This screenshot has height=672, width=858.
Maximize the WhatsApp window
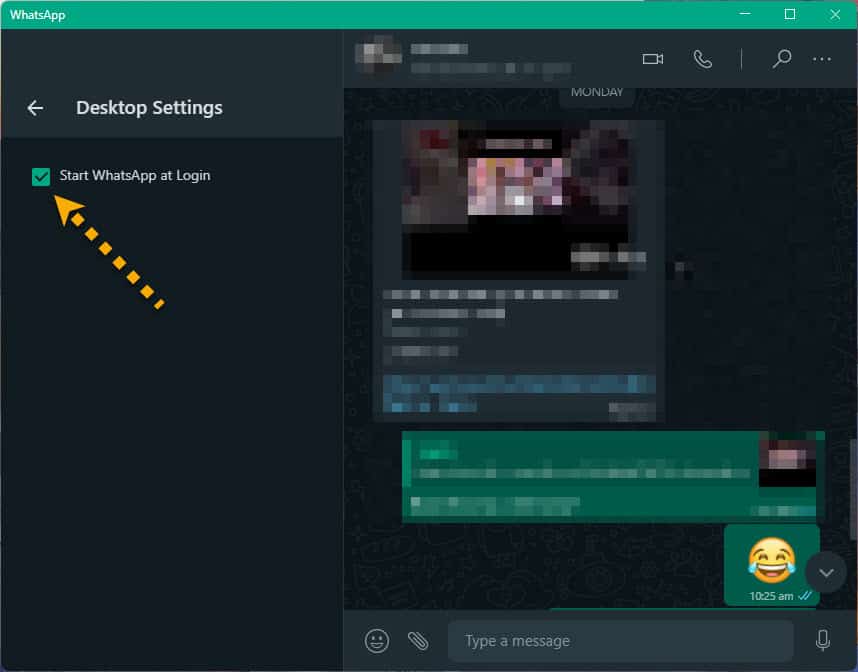click(x=790, y=14)
